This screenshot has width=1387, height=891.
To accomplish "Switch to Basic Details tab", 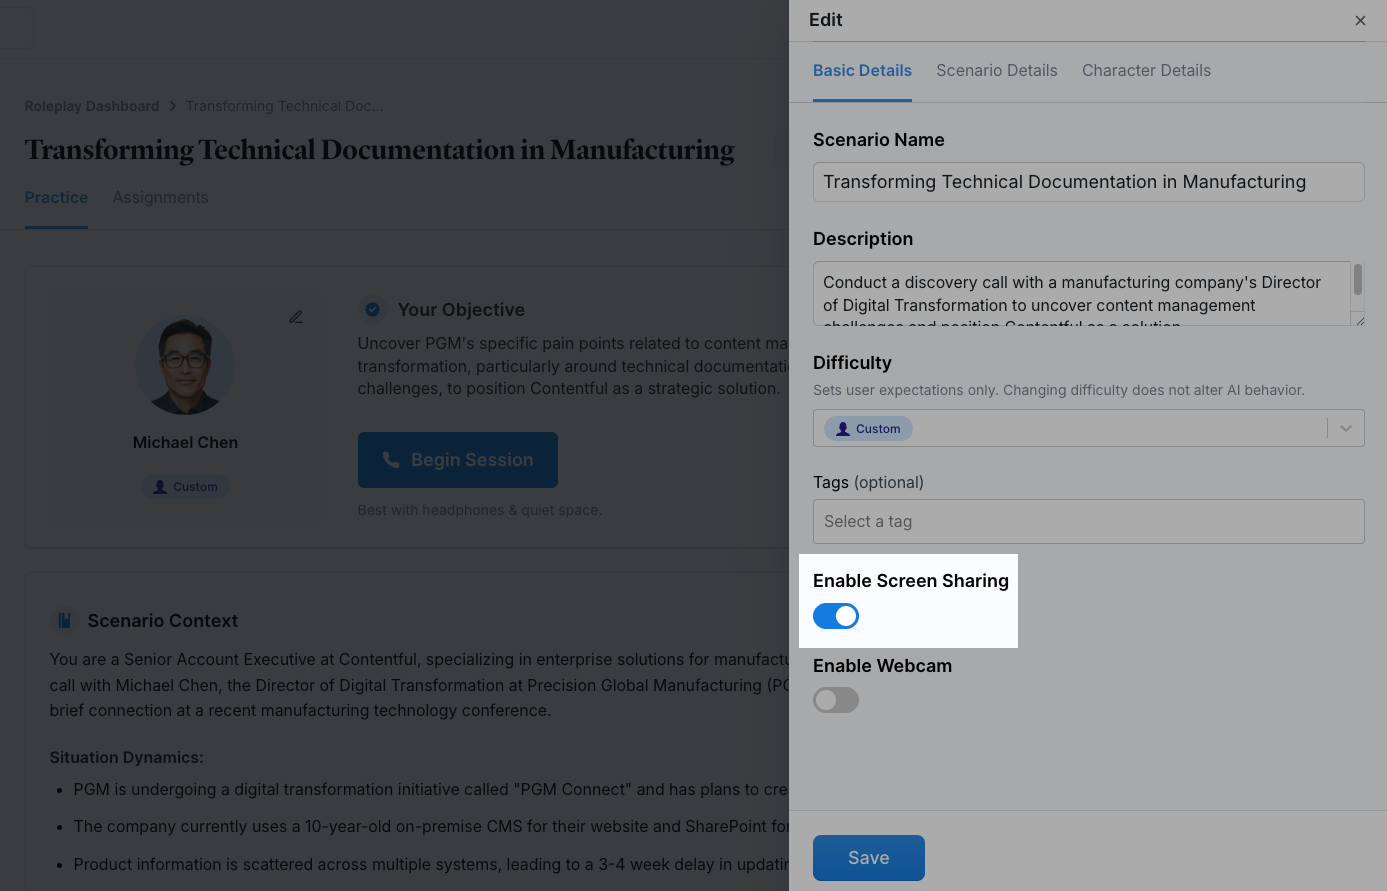I will [x=862, y=71].
